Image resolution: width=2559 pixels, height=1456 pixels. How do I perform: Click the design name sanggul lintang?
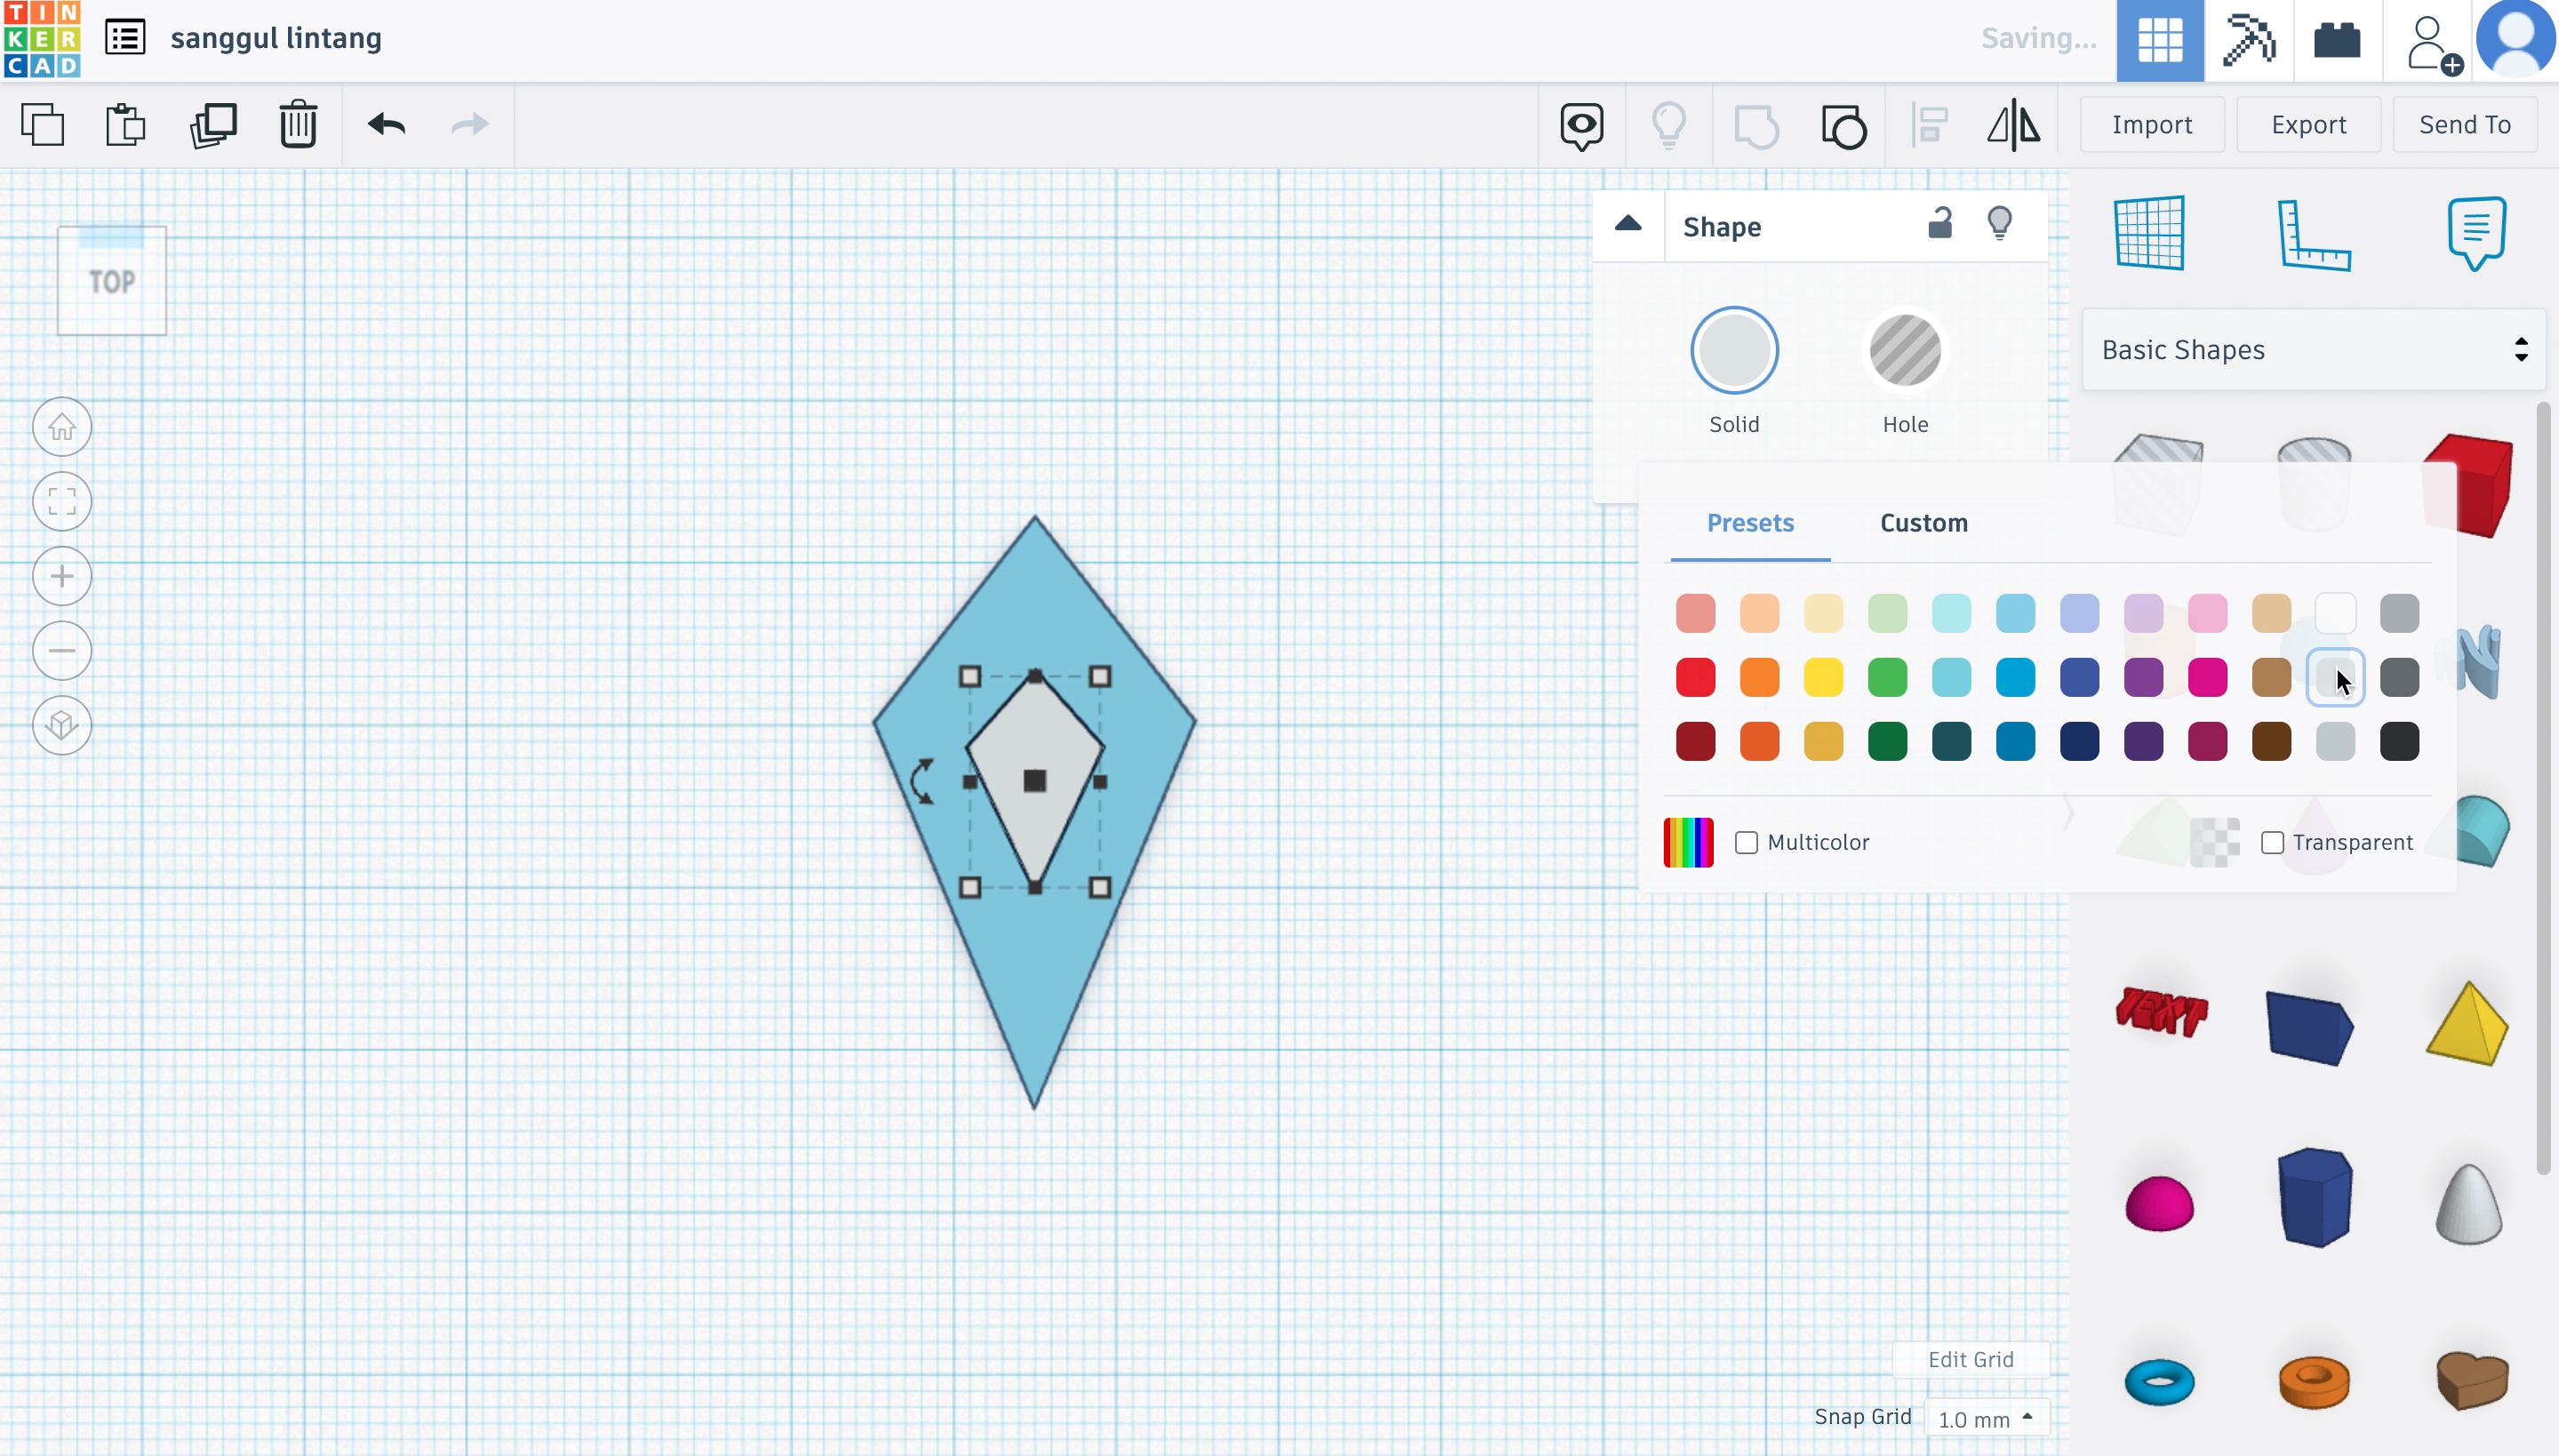276,38
